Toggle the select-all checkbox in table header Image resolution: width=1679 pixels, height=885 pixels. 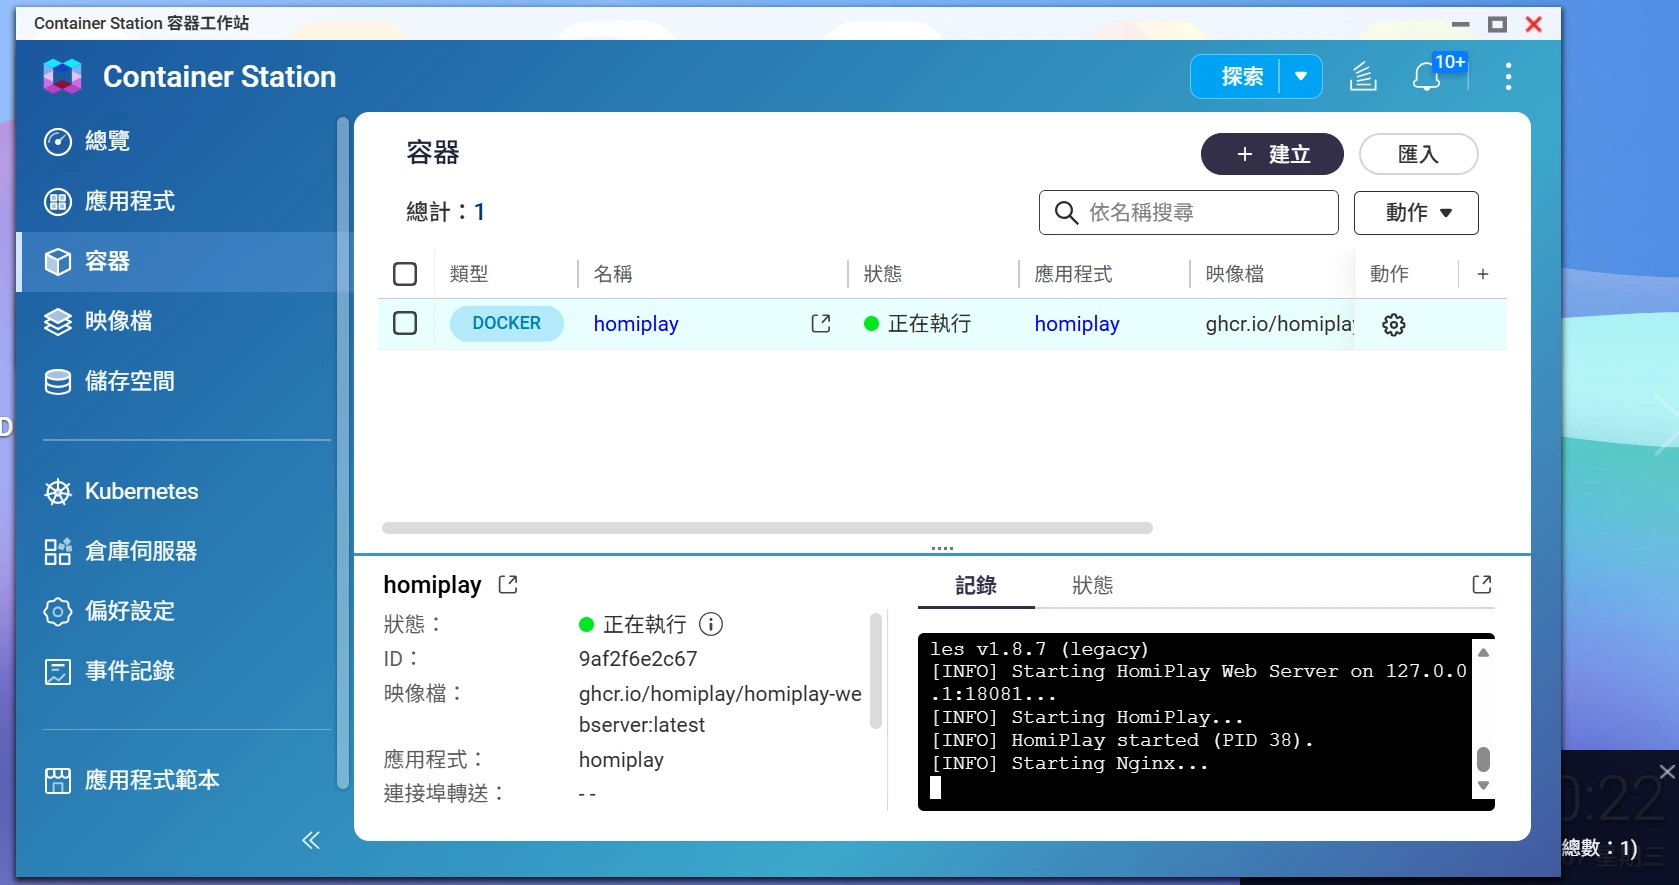(405, 274)
